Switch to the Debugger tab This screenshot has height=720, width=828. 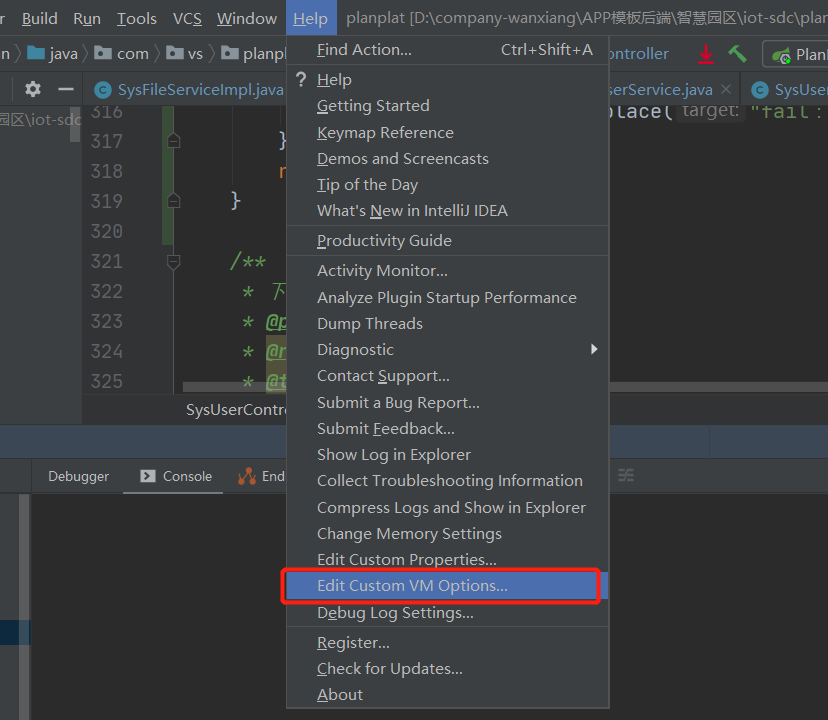click(x=79, y=476)
